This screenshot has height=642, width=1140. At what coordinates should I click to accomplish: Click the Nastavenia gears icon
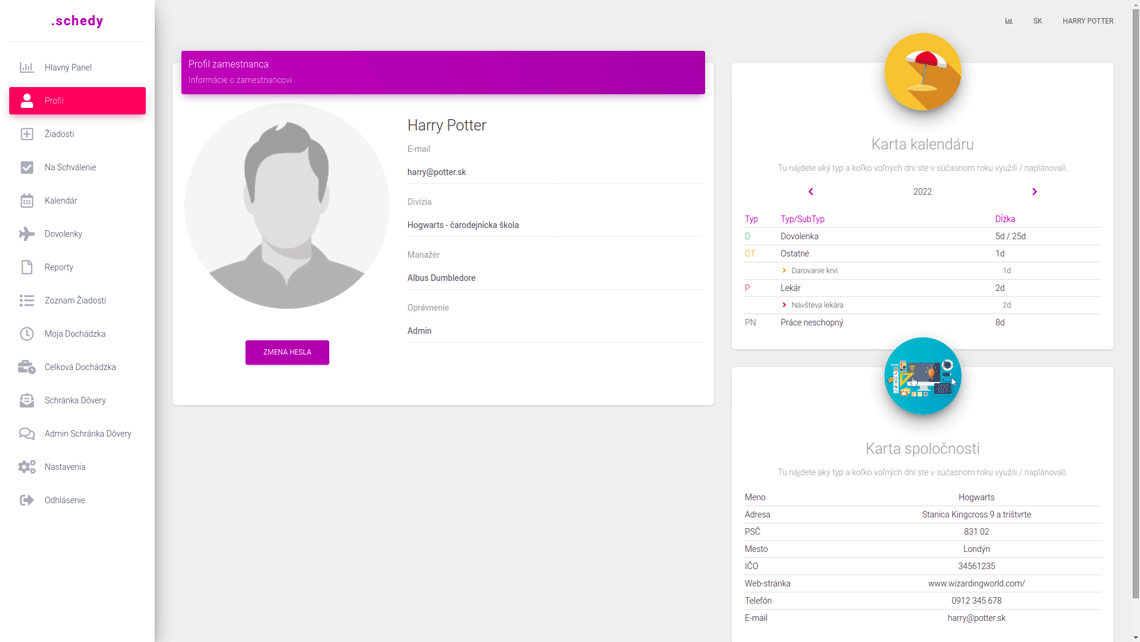tap(27, 467)
